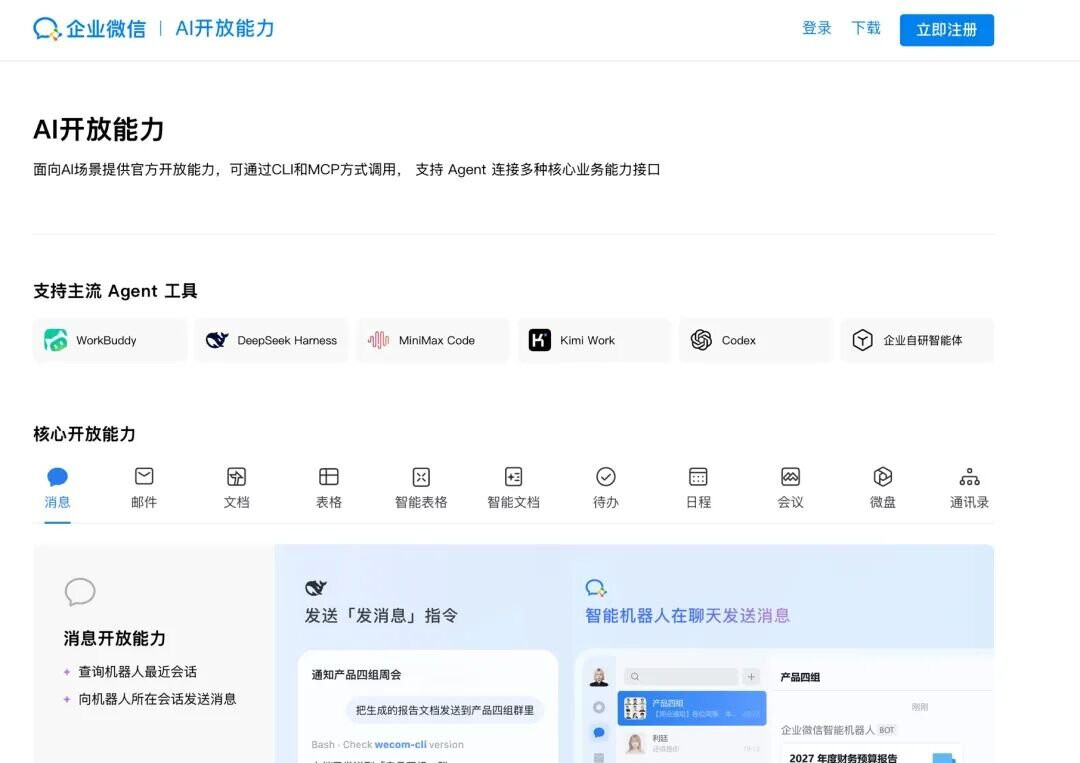Select the 通知产品四组周会 heading
This screenshot has height=763, width=1080.
coord(356,675)
